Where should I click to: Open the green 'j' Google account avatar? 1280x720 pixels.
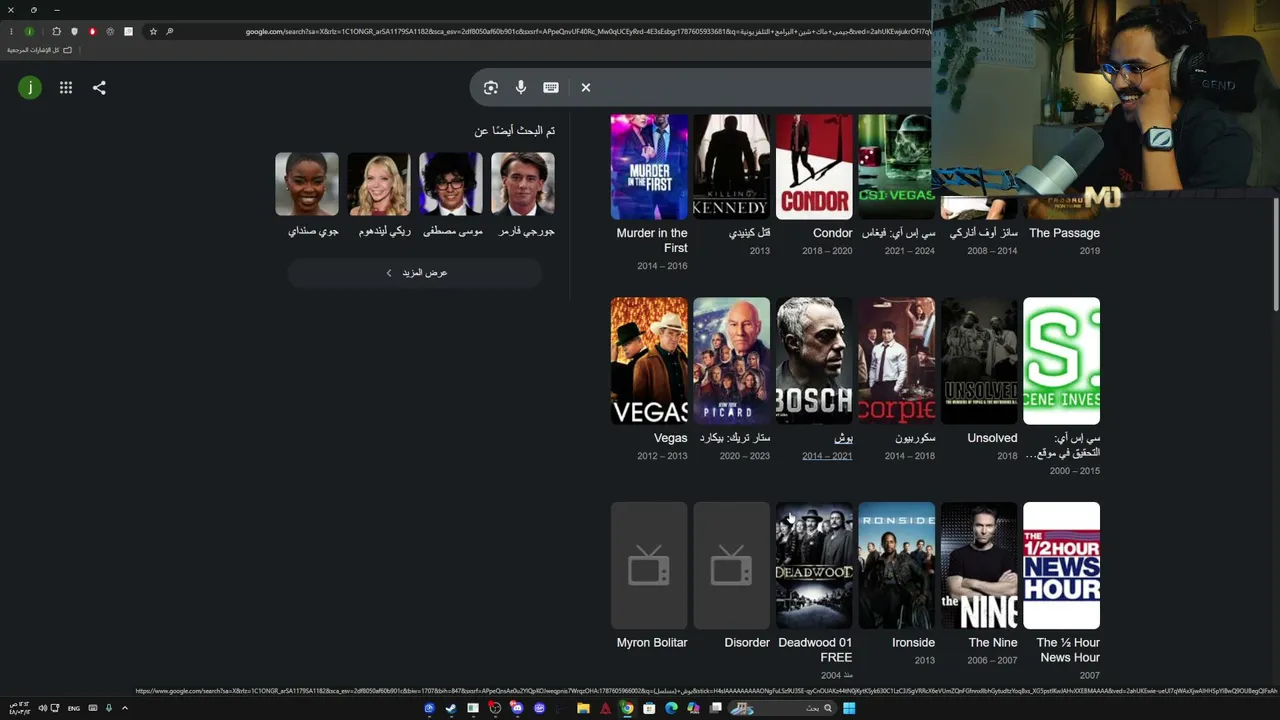pyautogui.click(x=30, y=88)
